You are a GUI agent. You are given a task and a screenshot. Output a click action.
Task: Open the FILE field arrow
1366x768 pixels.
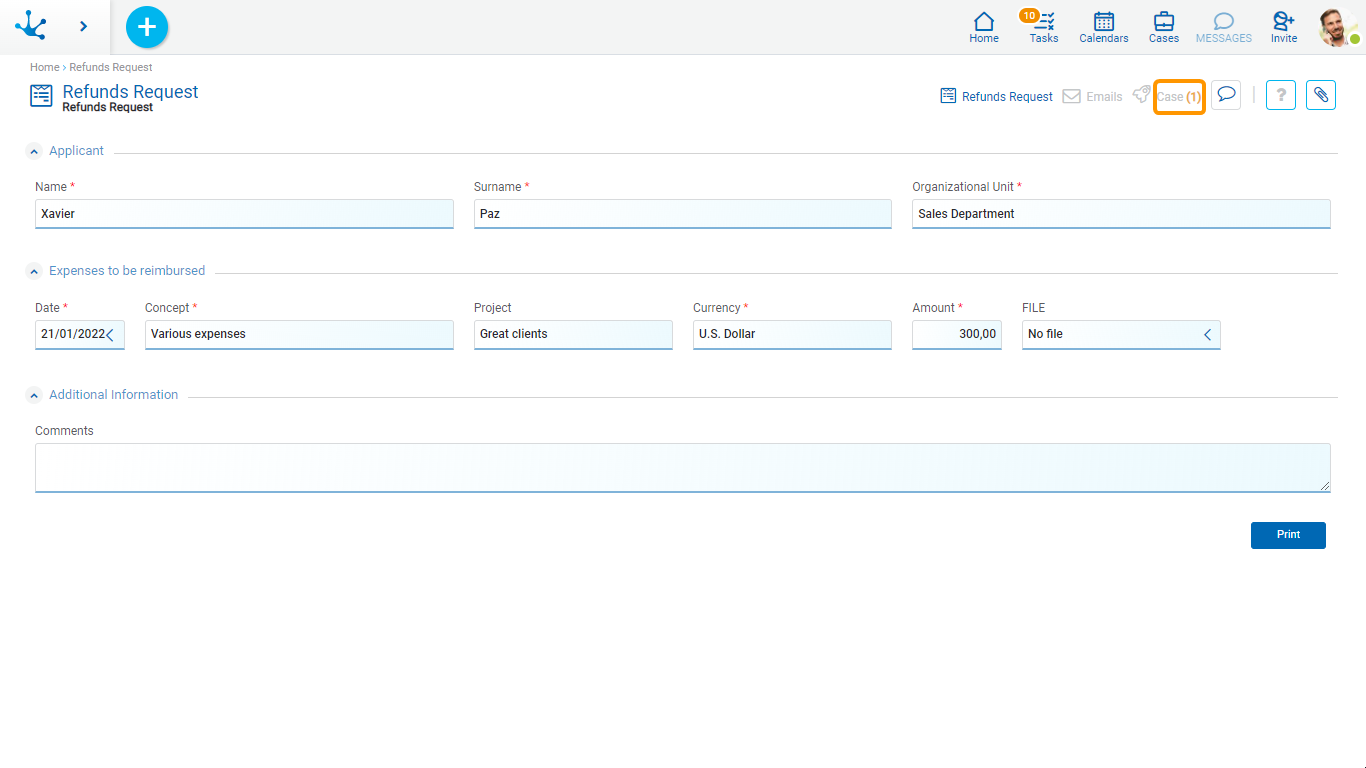[1207, 335]
